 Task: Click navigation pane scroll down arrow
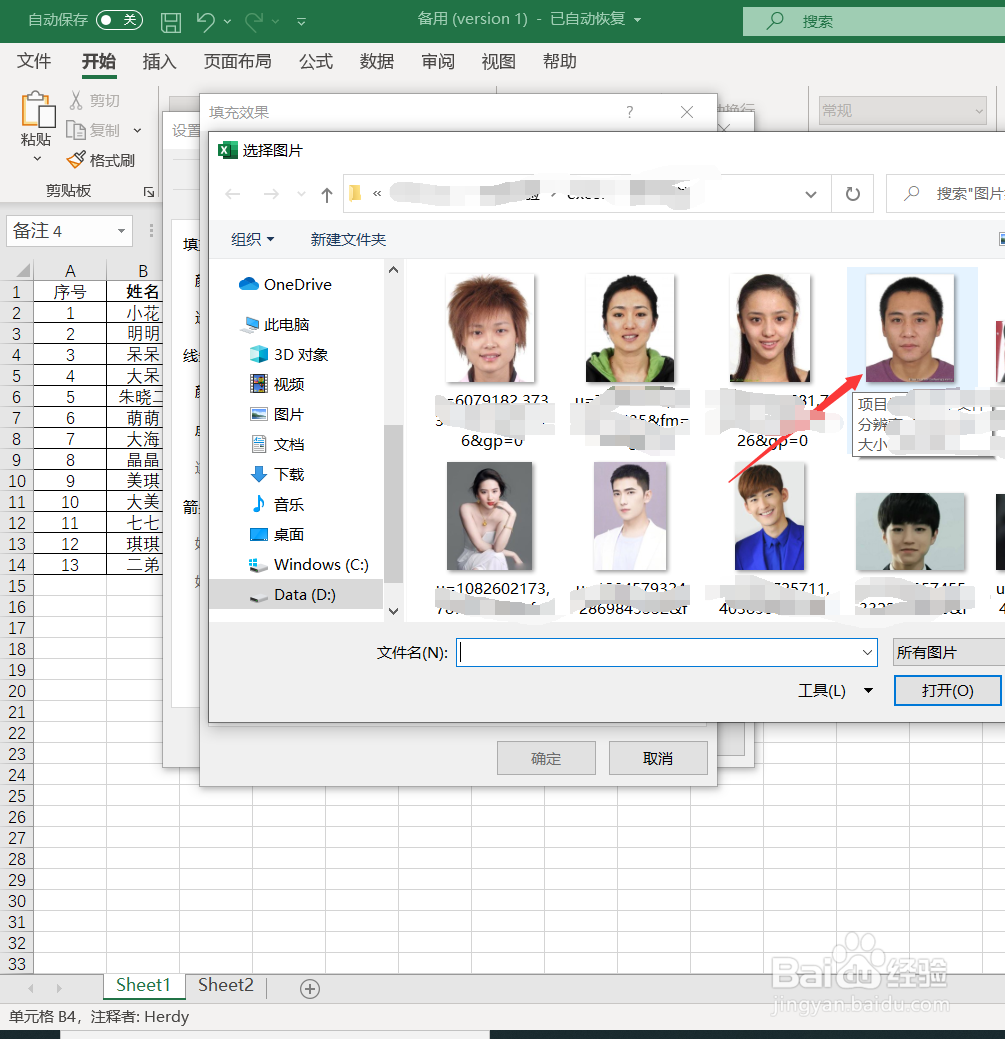point(393,611)
